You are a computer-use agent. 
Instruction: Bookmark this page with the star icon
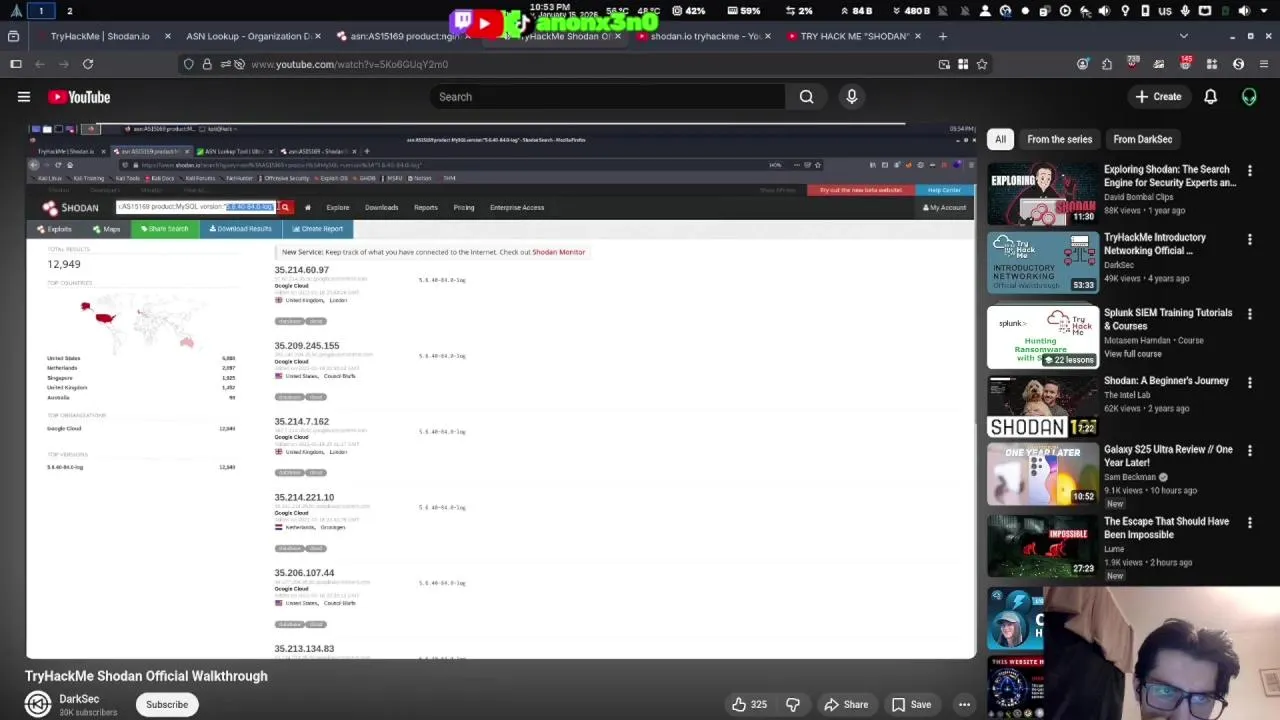tap(982, 64)
